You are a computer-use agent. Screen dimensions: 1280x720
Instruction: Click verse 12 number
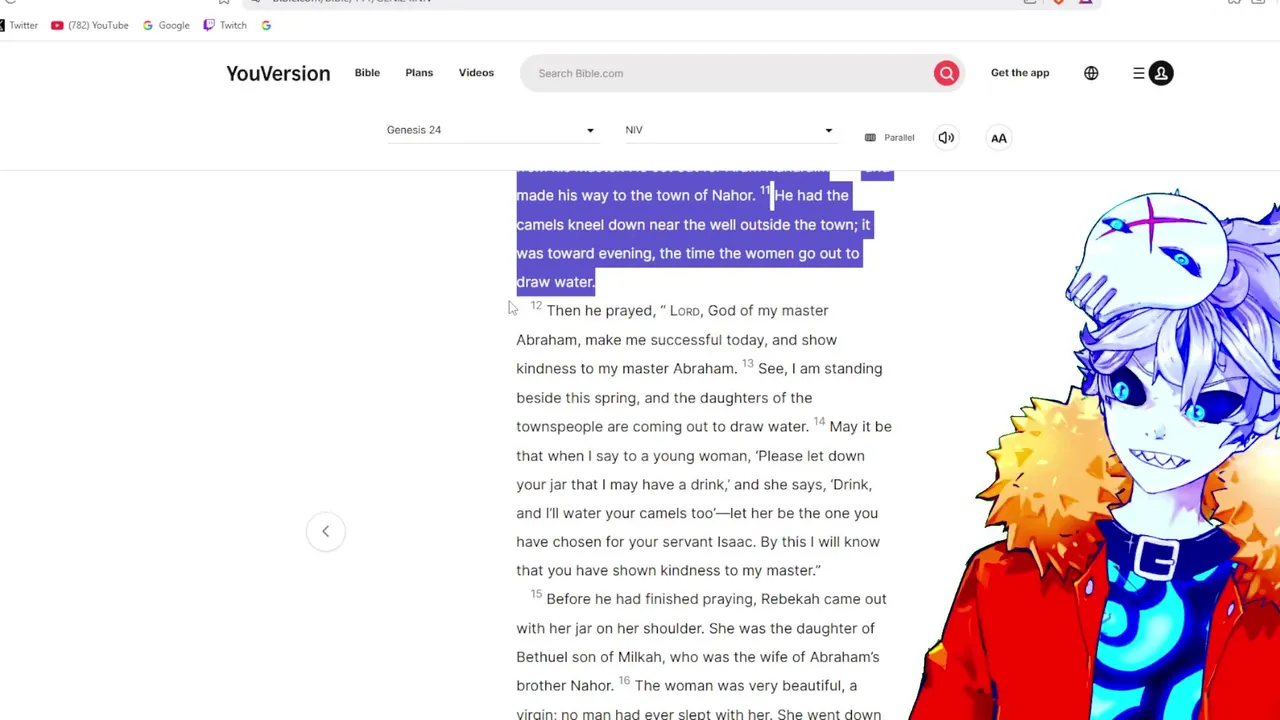click(536, 306)
